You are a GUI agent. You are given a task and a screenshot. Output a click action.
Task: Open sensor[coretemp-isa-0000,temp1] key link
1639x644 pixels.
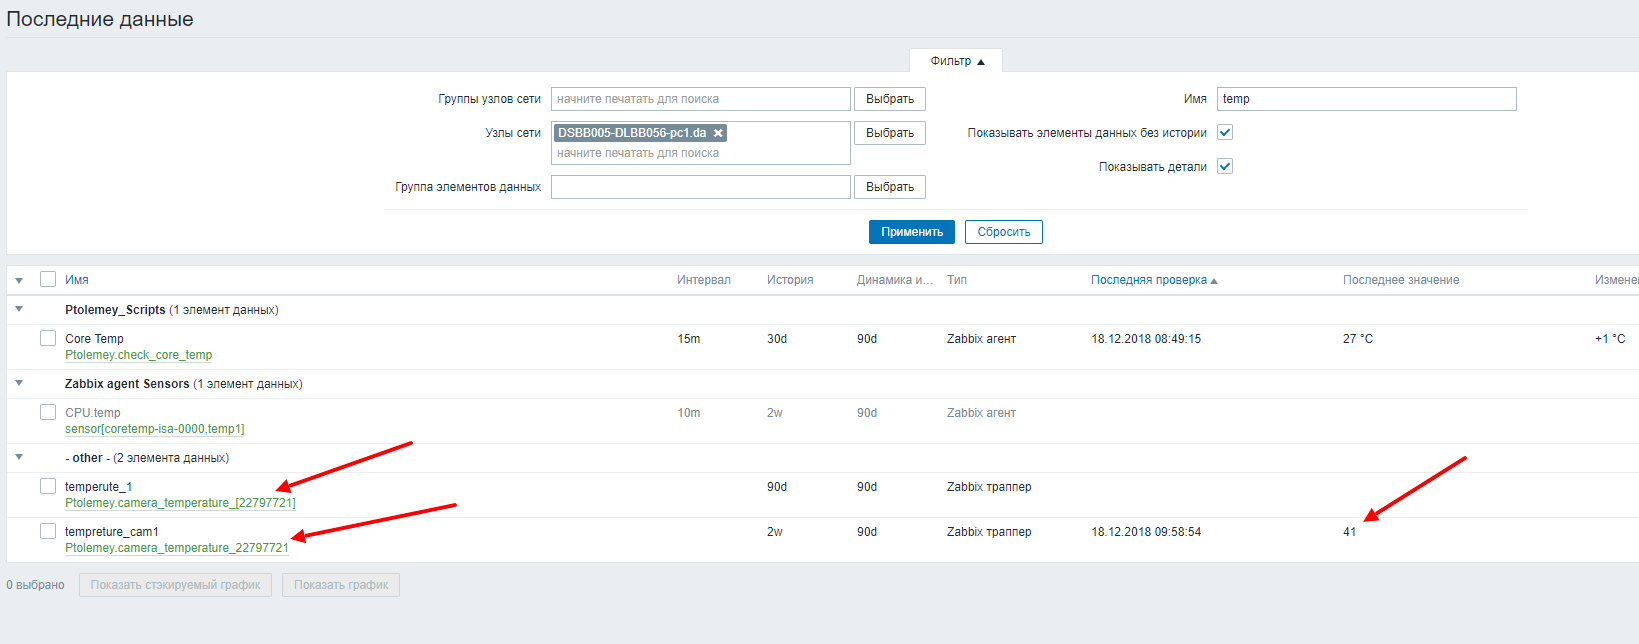155,429
